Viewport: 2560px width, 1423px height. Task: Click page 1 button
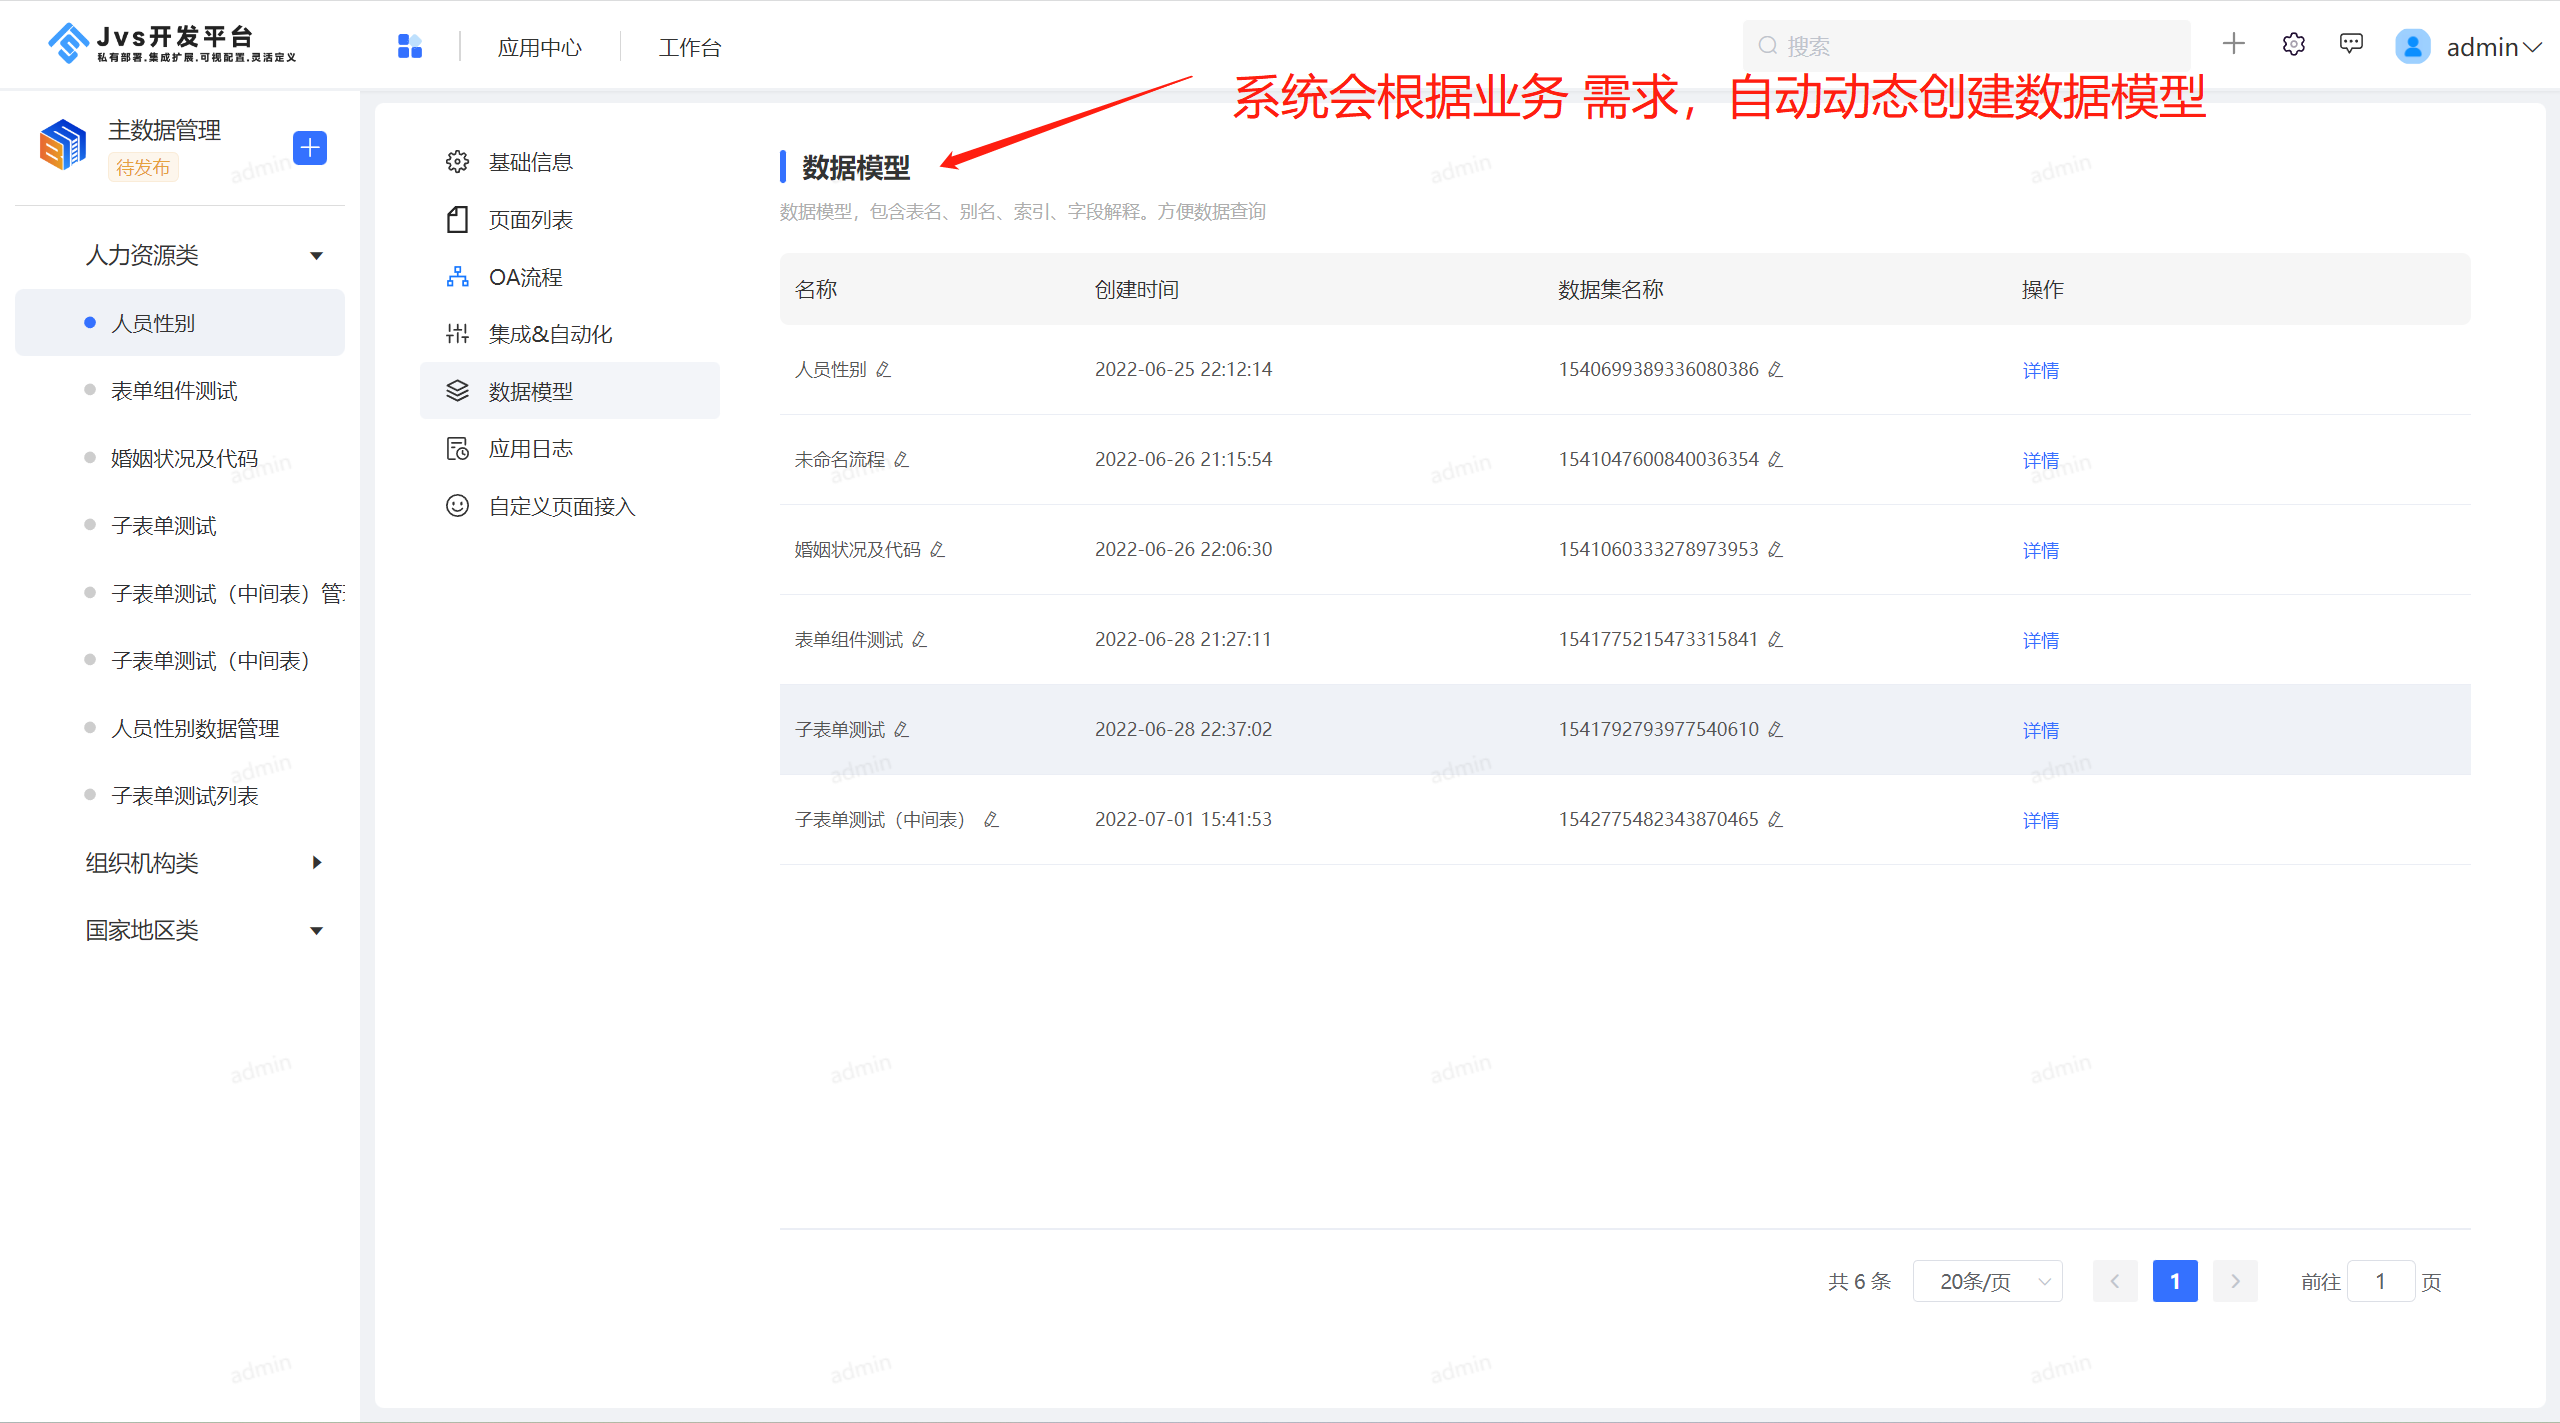(x=2175, y=1281)
